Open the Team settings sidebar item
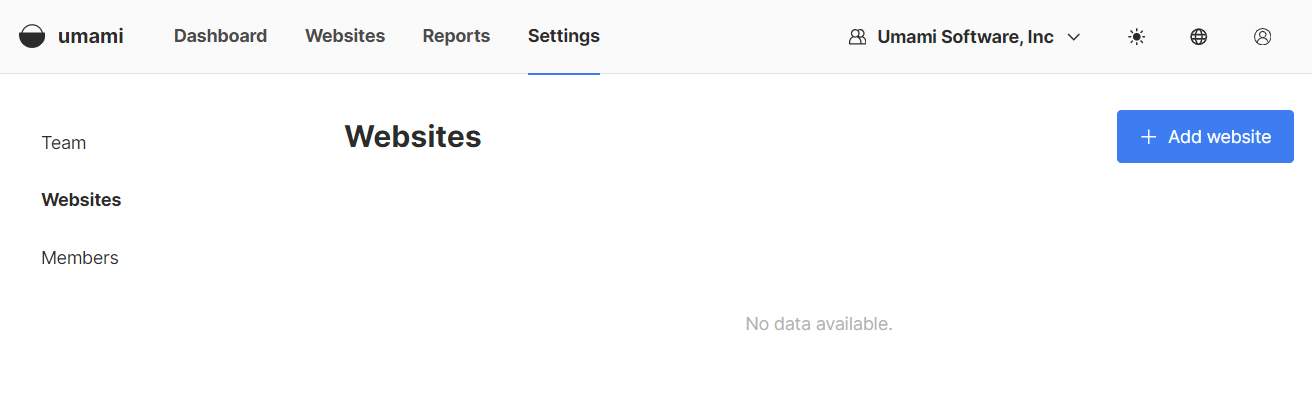 pyautogui.click(x=64, y=143)
